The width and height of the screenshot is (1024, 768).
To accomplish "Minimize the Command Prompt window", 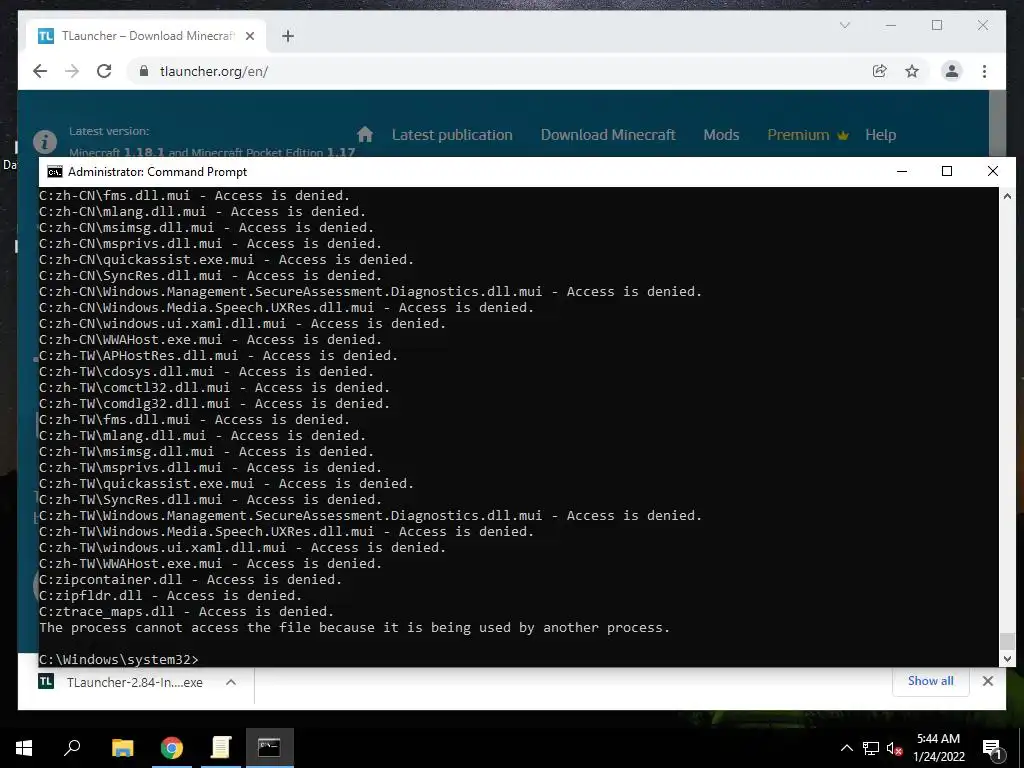I will pos(902,171).
